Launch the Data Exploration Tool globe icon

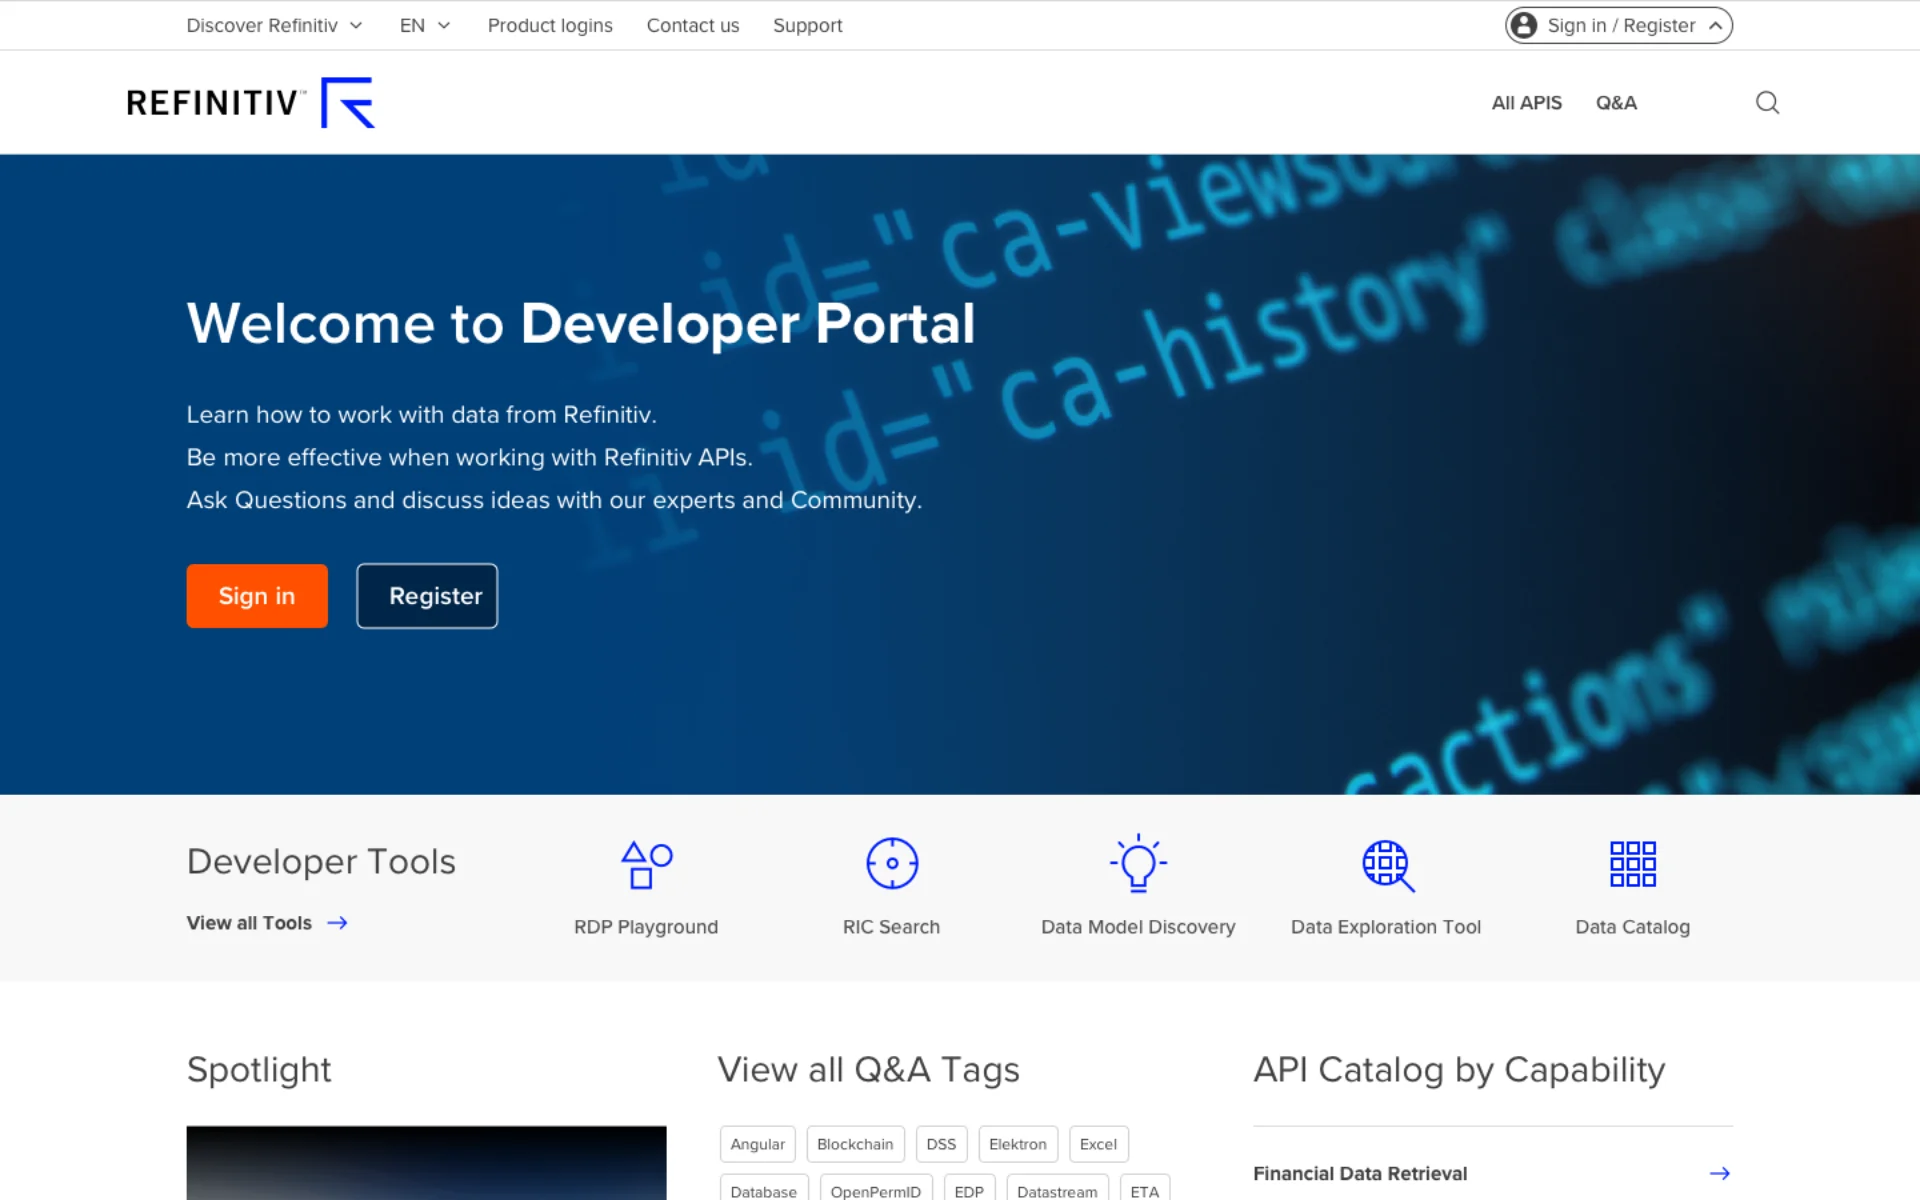[1388, 865]
